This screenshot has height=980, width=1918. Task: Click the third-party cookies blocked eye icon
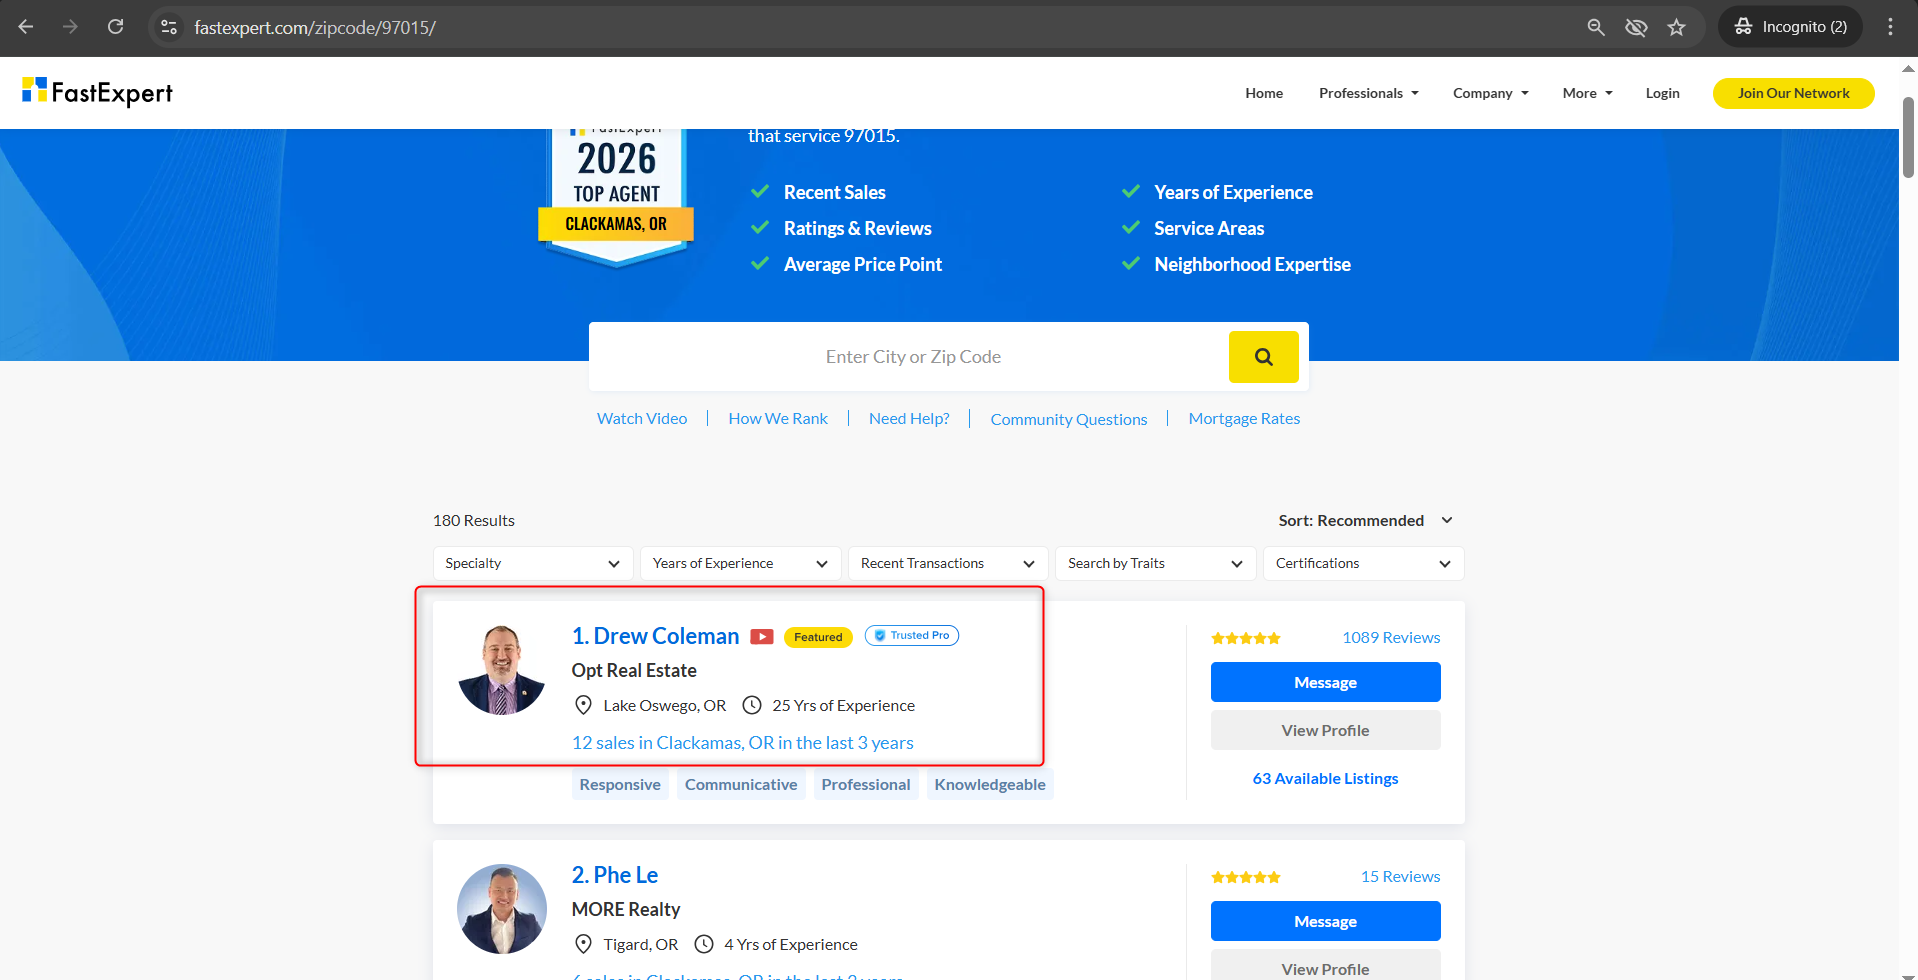[x=1636, y=27]
